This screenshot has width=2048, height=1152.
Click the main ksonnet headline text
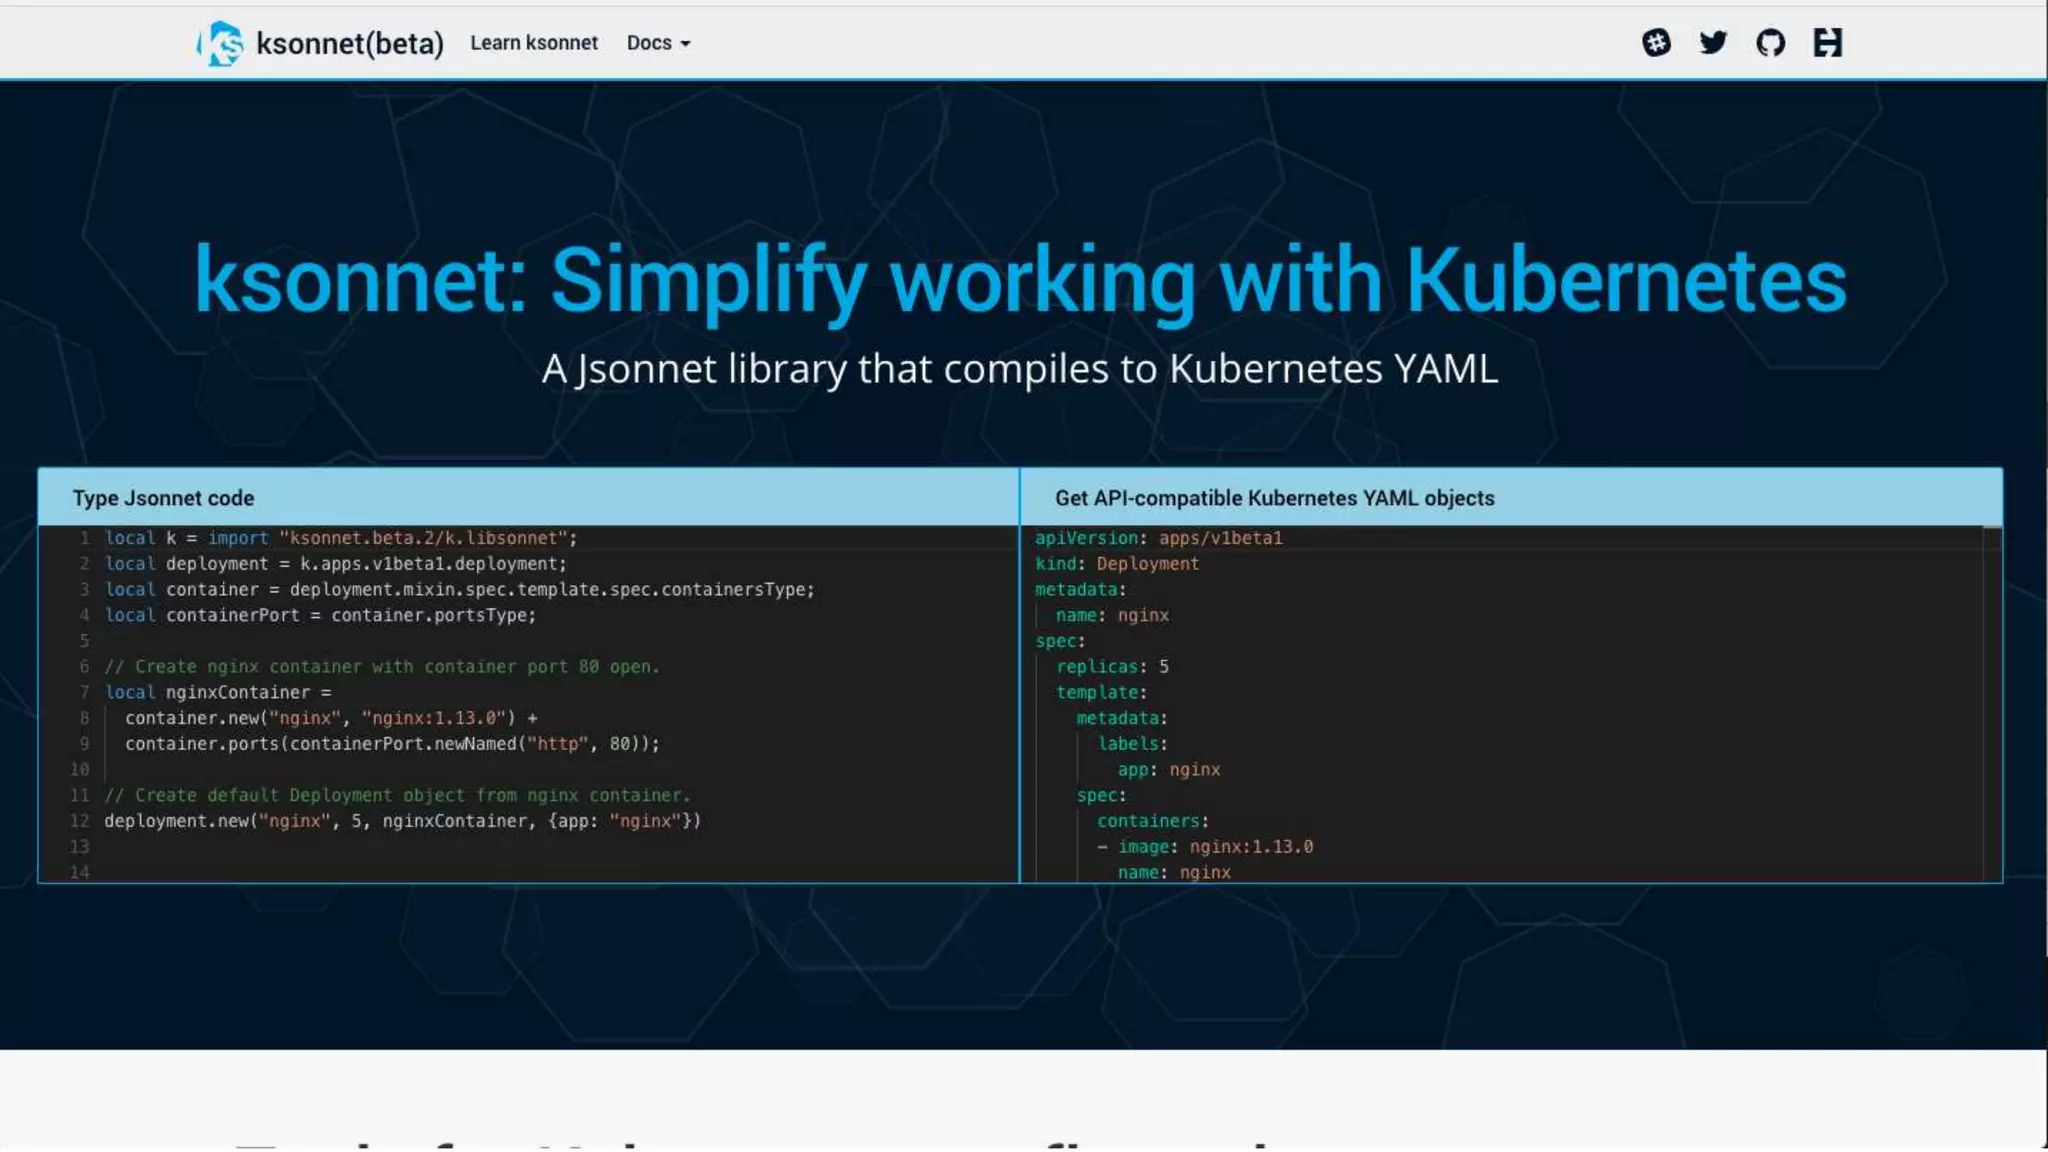coord(1019,281)
